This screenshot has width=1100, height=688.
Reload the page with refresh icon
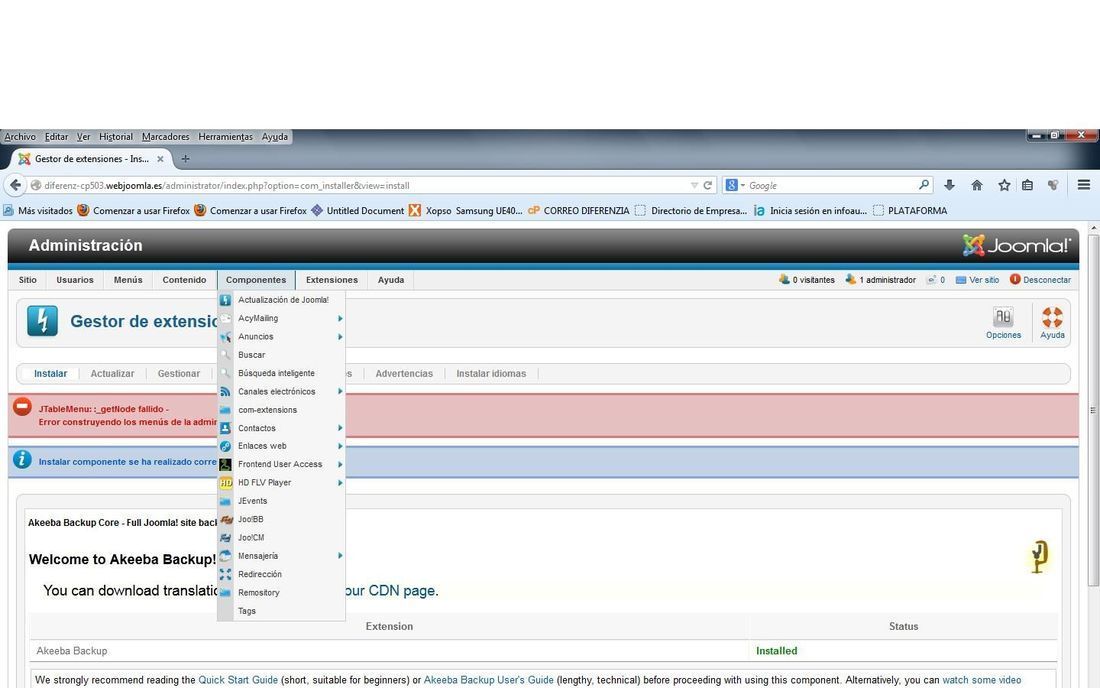point(708,185)
